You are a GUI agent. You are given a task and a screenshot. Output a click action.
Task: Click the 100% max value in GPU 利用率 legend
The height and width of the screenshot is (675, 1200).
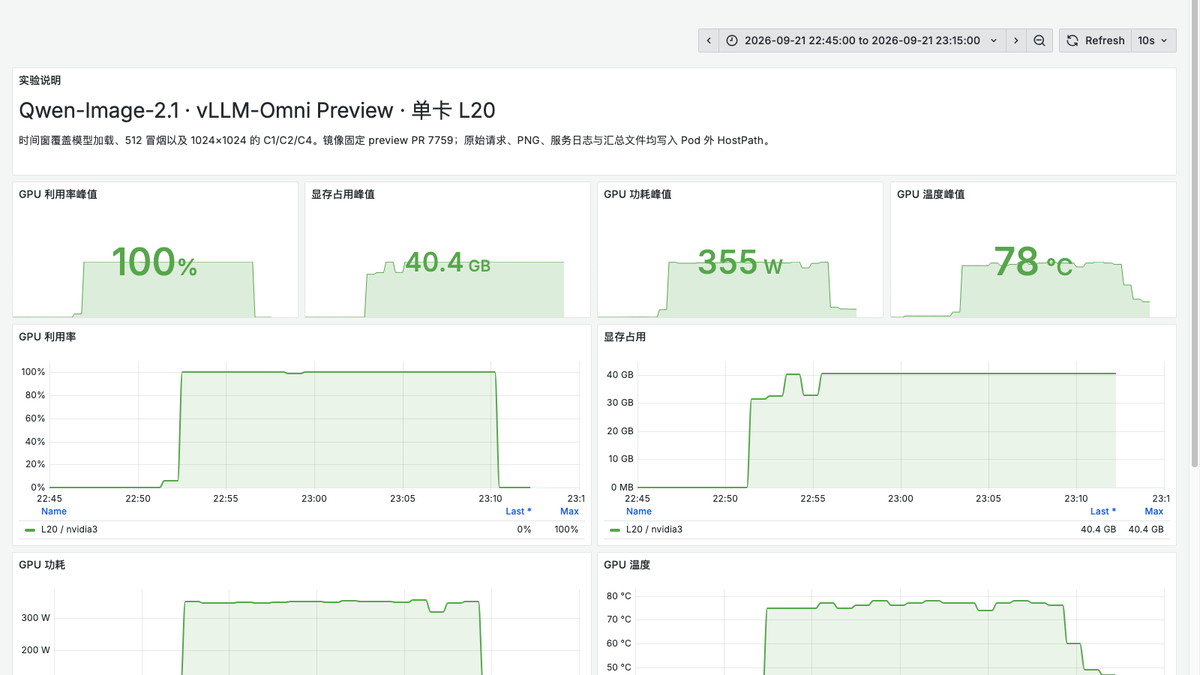567,529
